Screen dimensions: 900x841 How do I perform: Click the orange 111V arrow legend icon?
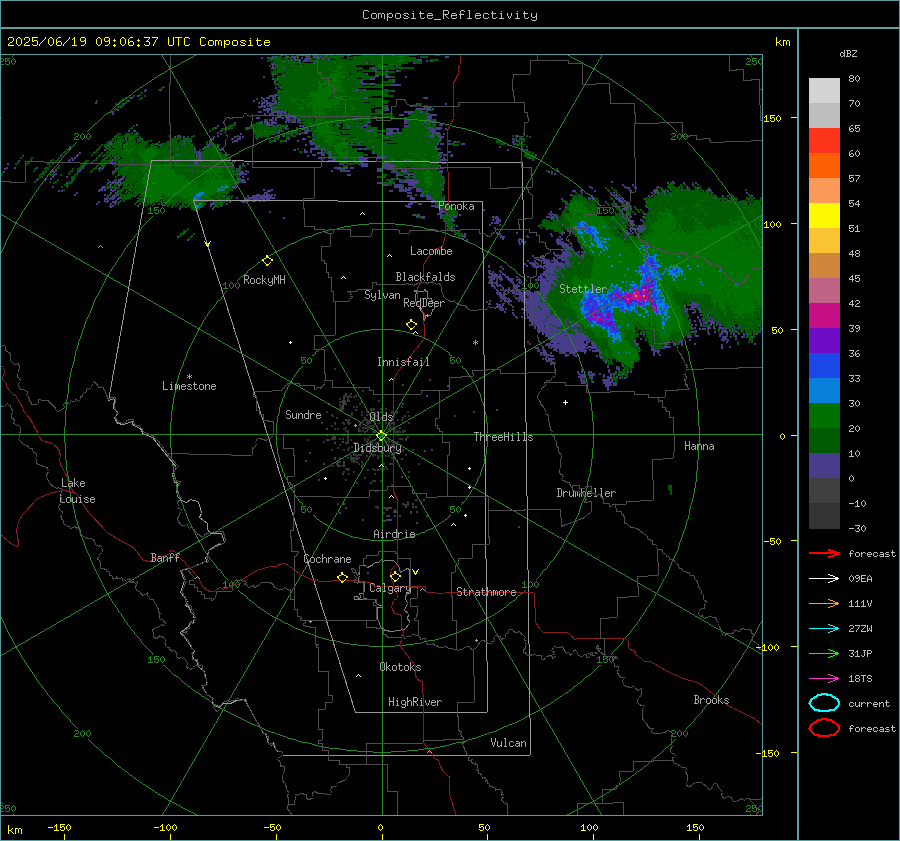click(824, 603)
